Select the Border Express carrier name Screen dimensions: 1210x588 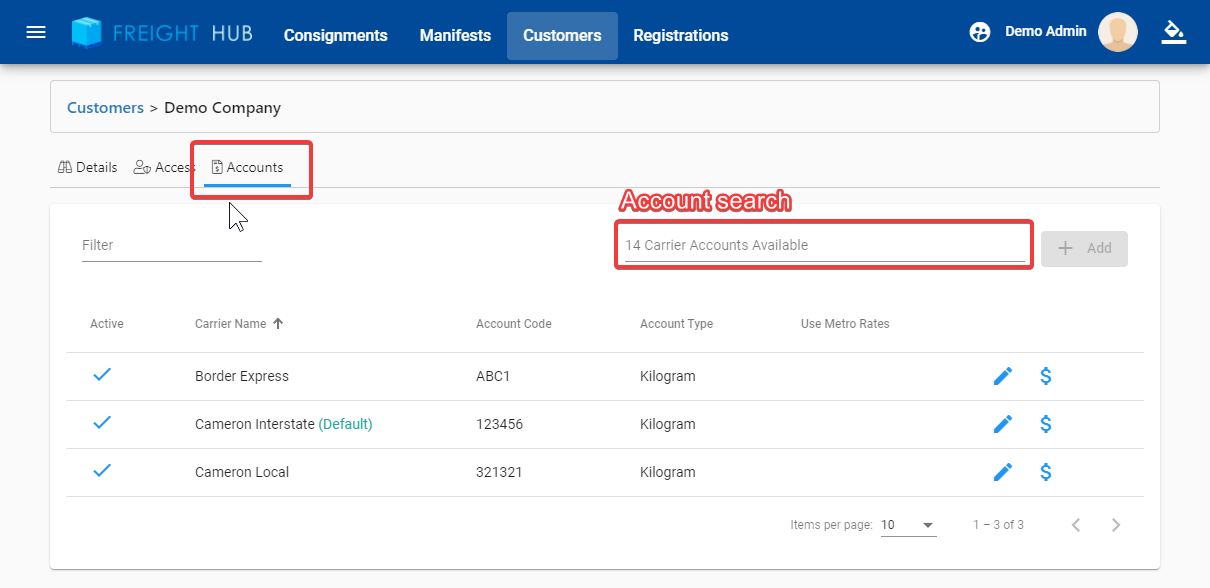click(x=242, y=376)
